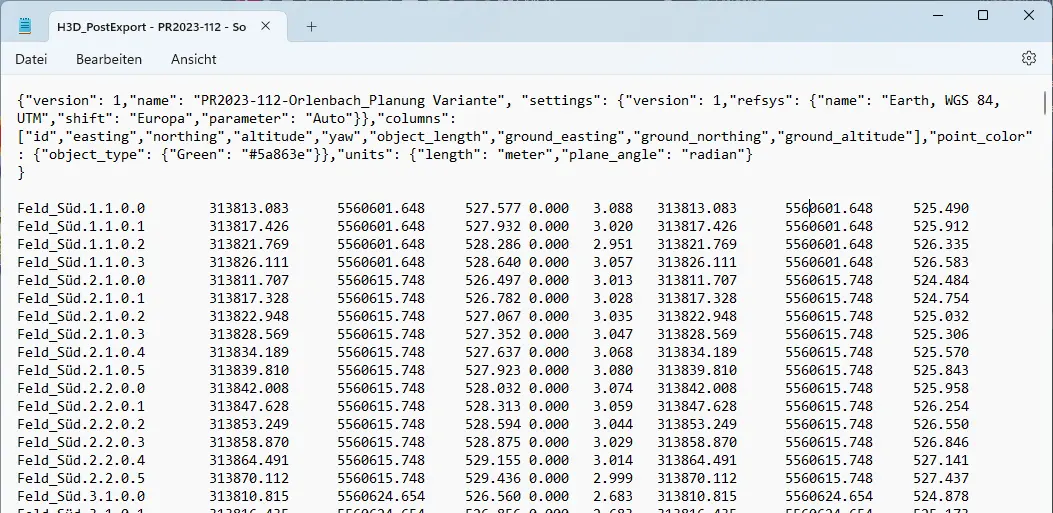Click the "ground_altitude" column name
The image size is (1053, 513).
pos(845,136)
